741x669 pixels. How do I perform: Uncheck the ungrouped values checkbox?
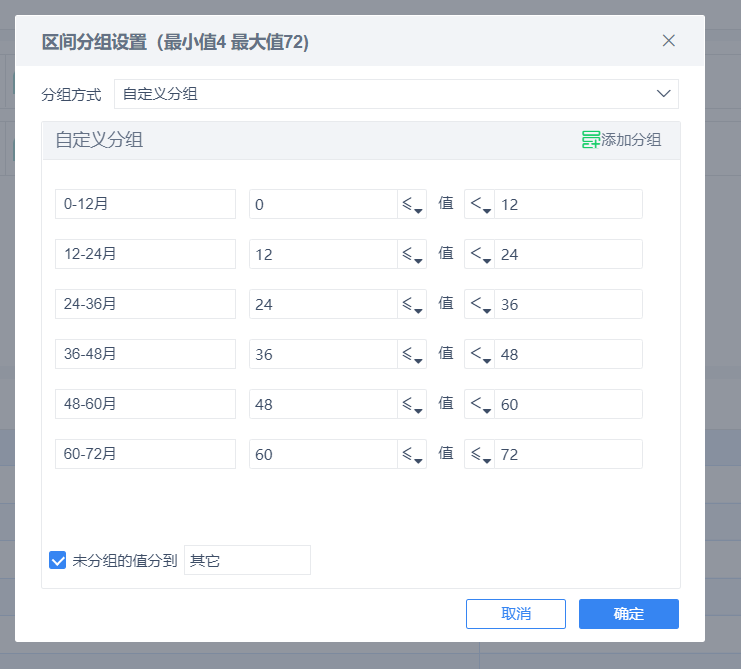click(x=58, y=560)
